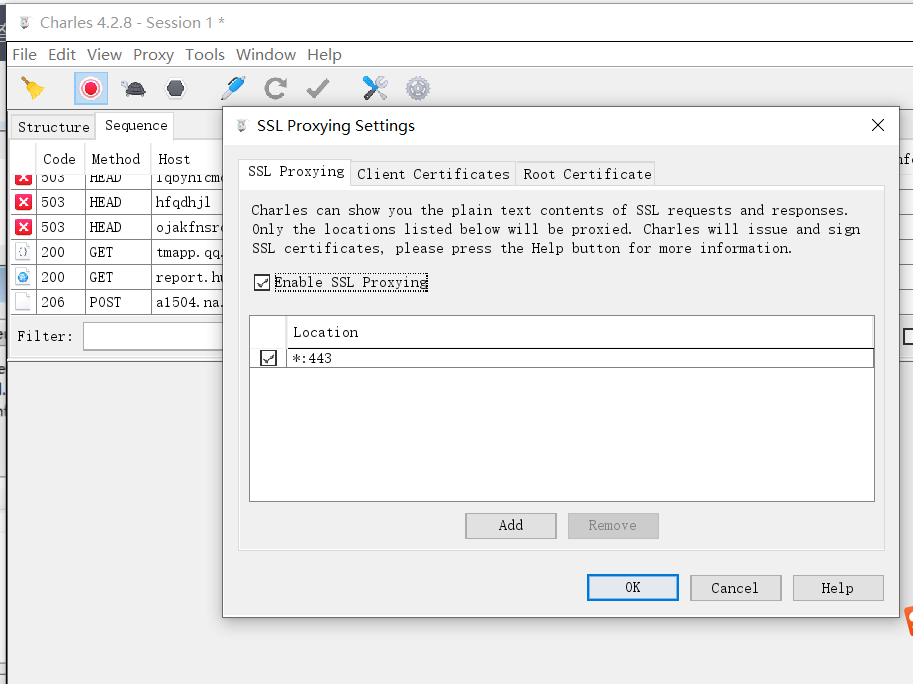Image resolution: width=913 pixels, height=684 pixels.
Task: Toggle the red Record button
Action: [x=90, y=88]
